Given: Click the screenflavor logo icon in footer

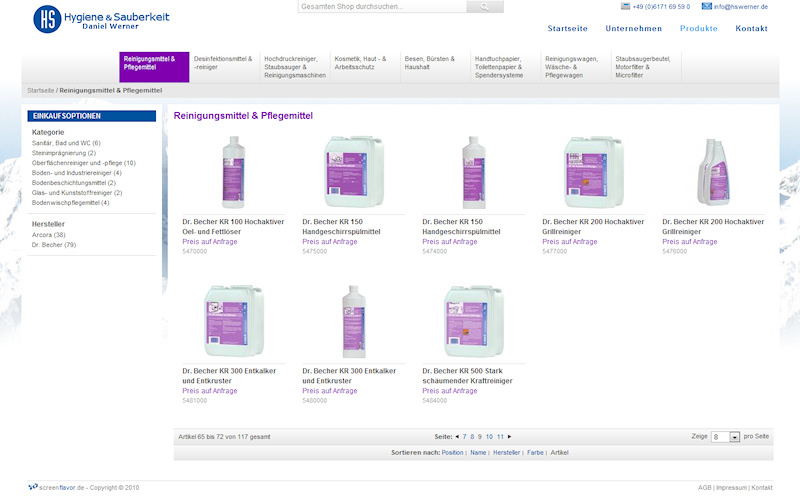Looking at the screenshot, I should pos(33,487).
